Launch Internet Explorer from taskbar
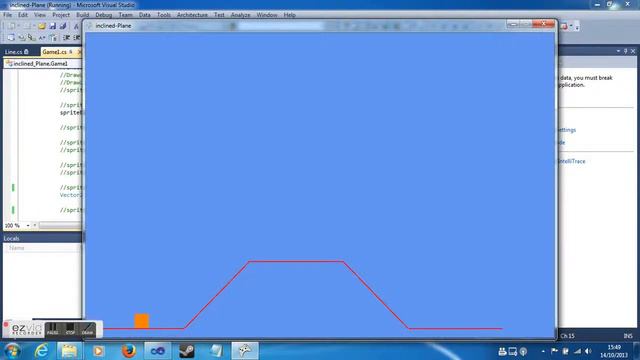This screenshot has height=360, width=640. click(x=41, y=351)
